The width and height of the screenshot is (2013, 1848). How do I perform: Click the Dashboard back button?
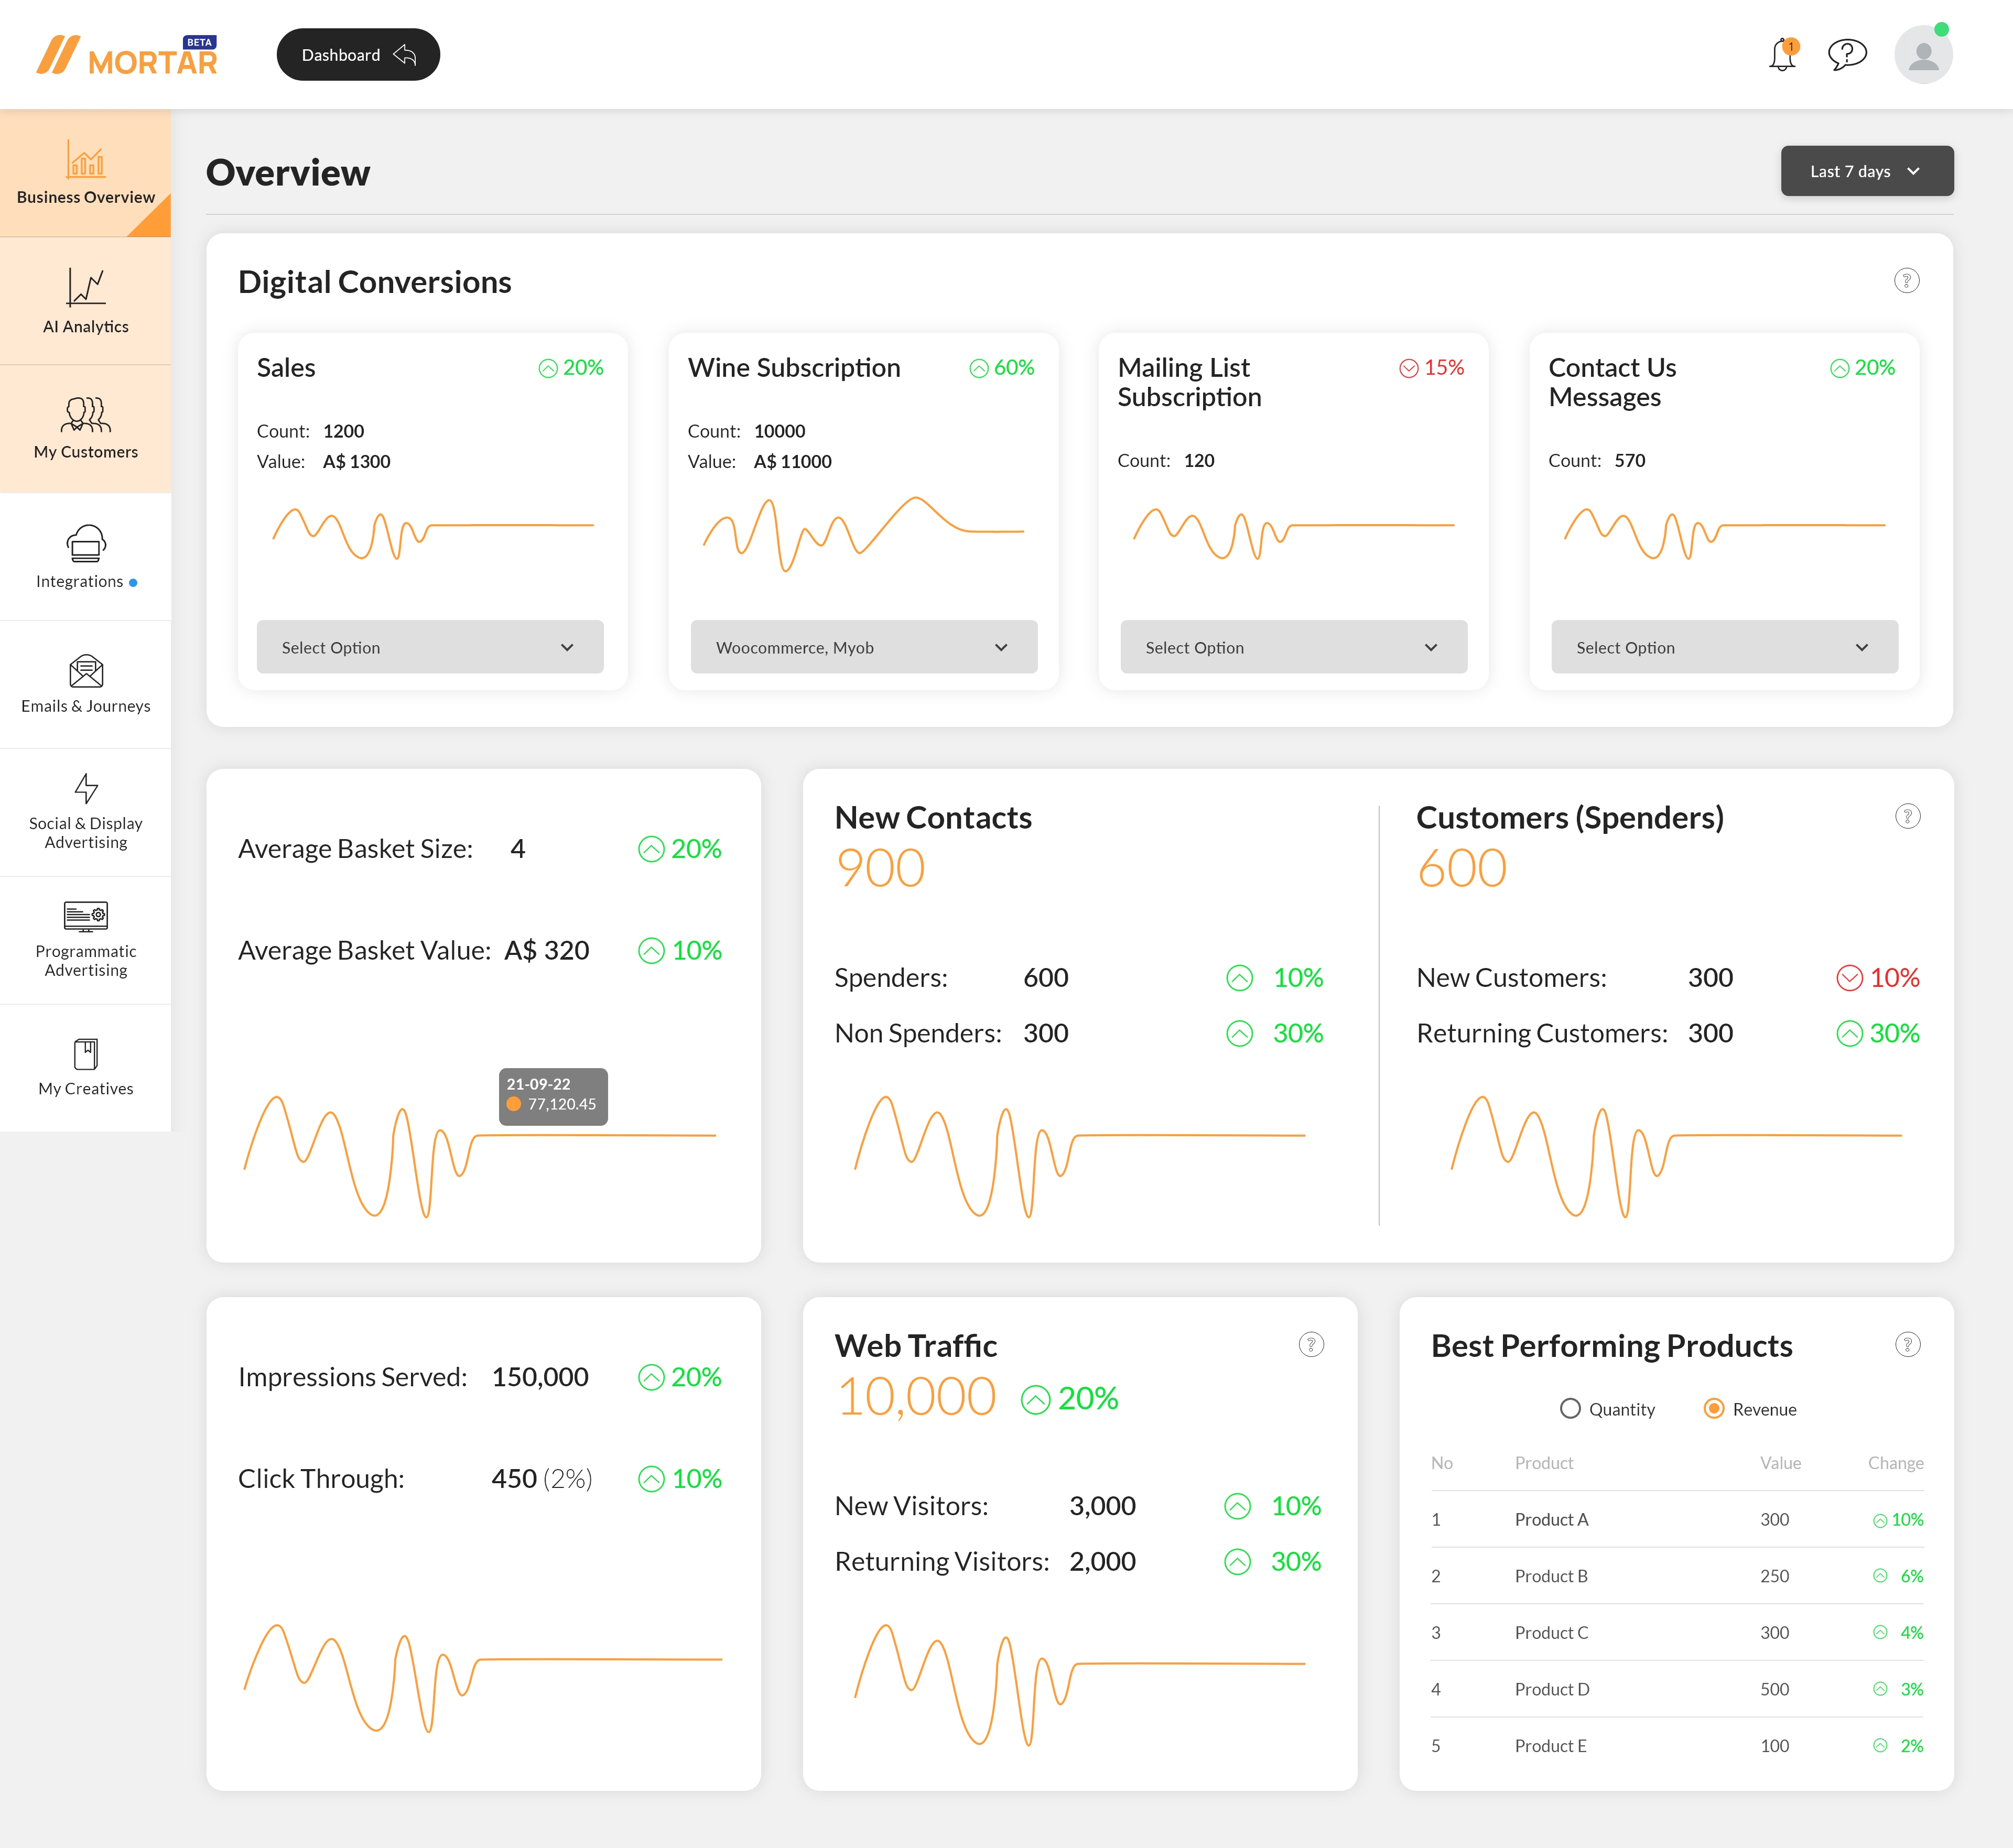[358, 55]
